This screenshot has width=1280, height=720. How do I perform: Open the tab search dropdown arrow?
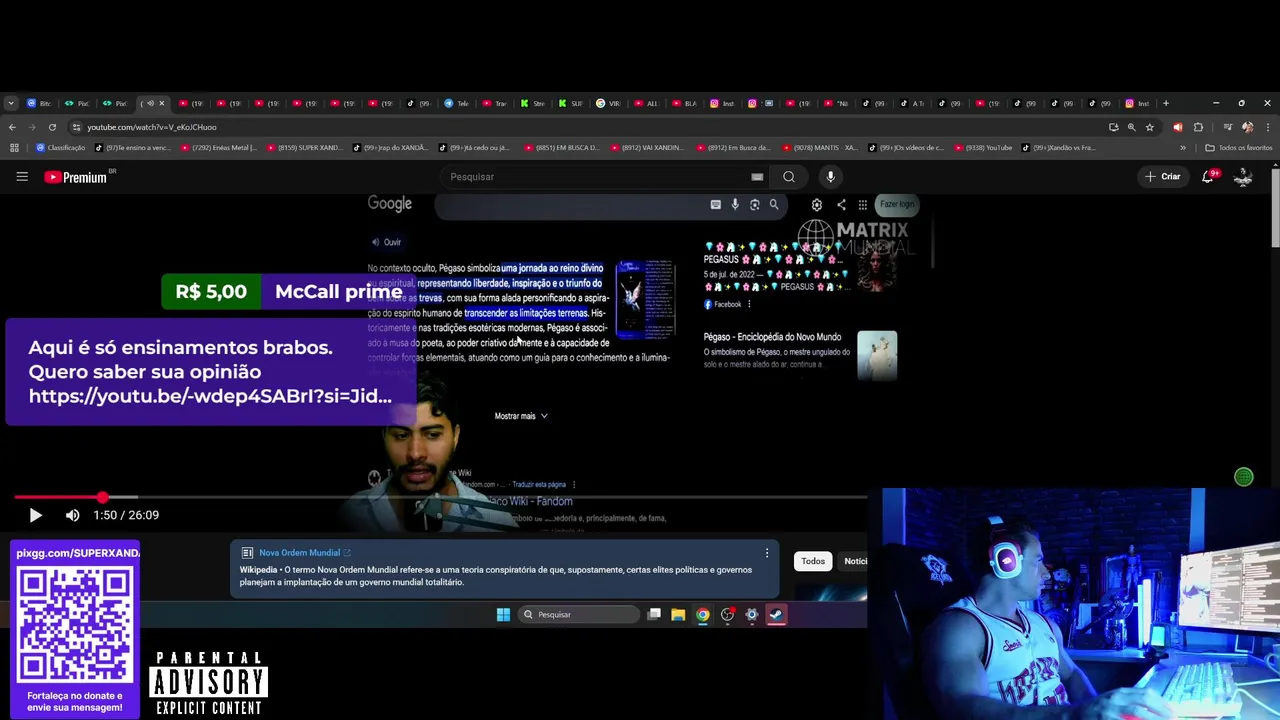coord(11,103)
